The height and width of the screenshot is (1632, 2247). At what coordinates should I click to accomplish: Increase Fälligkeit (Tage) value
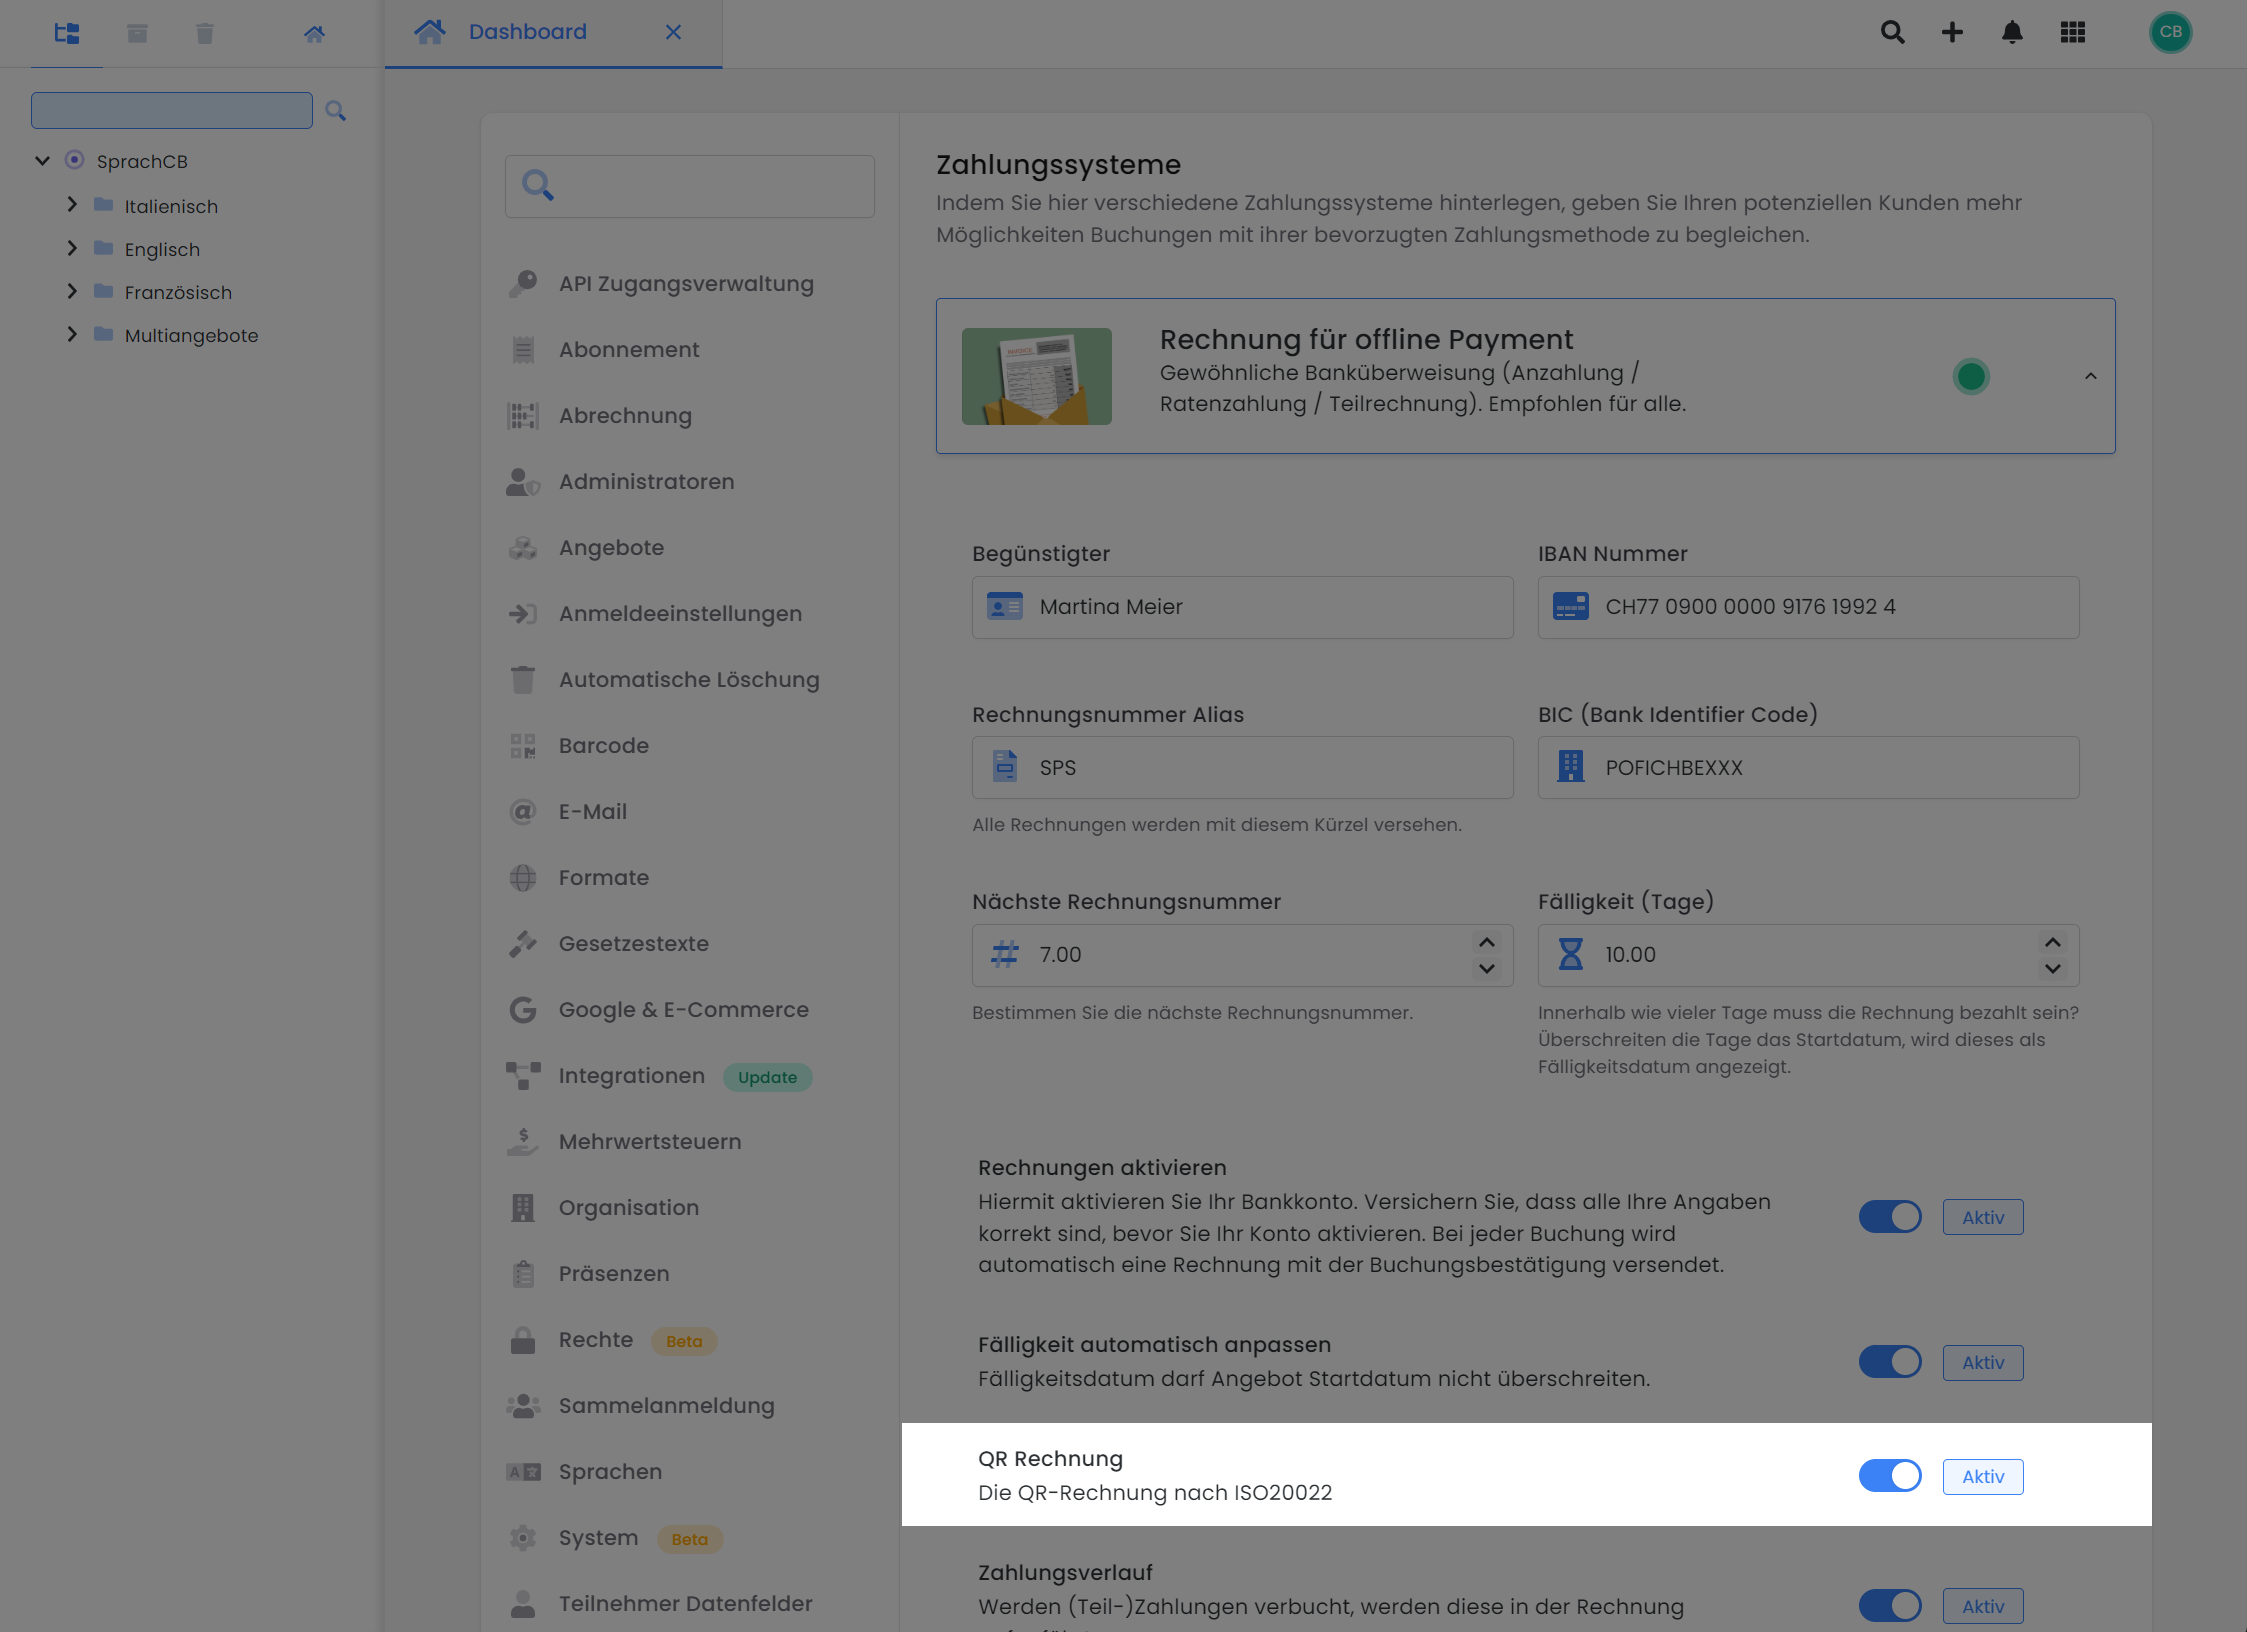[2053, 942]
